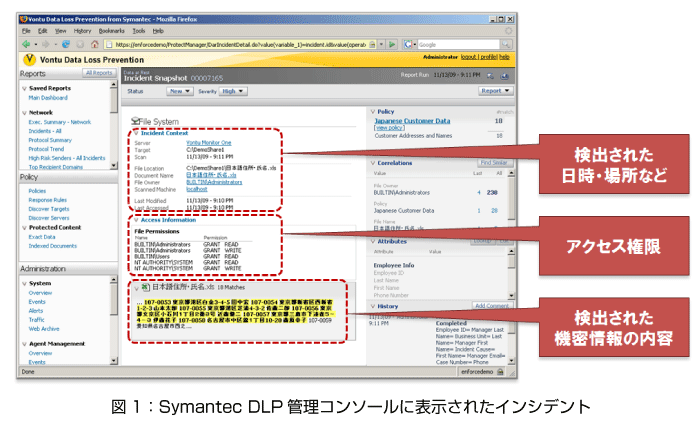Collapse the Network tree section

click(x=24, y=113)
